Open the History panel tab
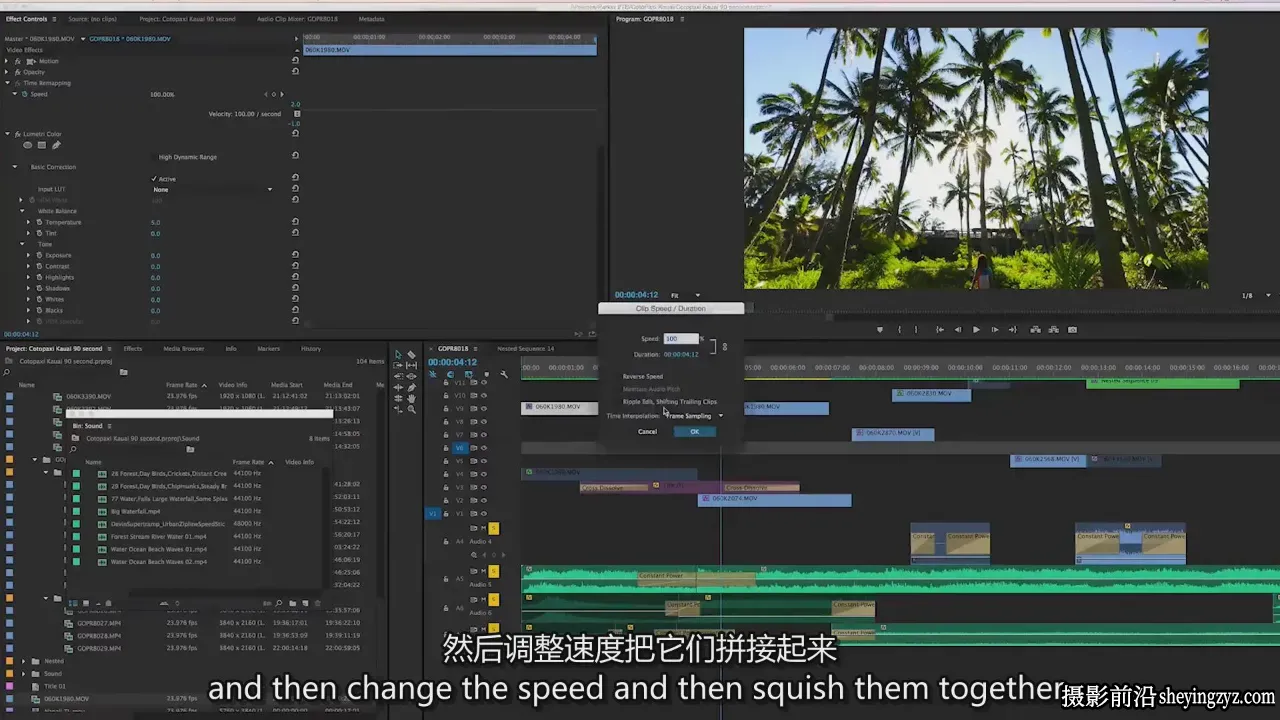Image resolution: width=1280 pixels, height=720 pixels. (x=311, y=349)
